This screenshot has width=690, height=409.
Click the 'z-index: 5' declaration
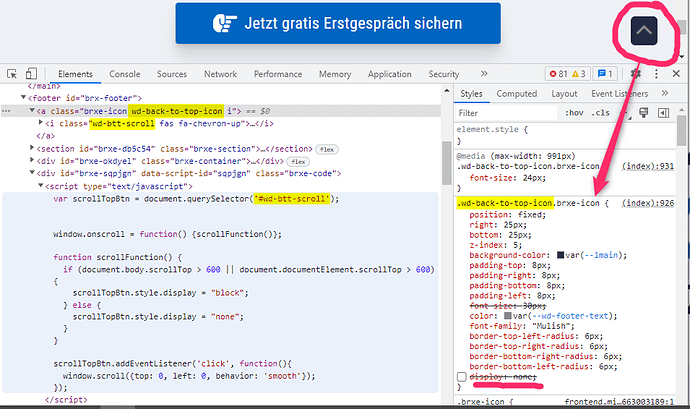tap(495, 245)
